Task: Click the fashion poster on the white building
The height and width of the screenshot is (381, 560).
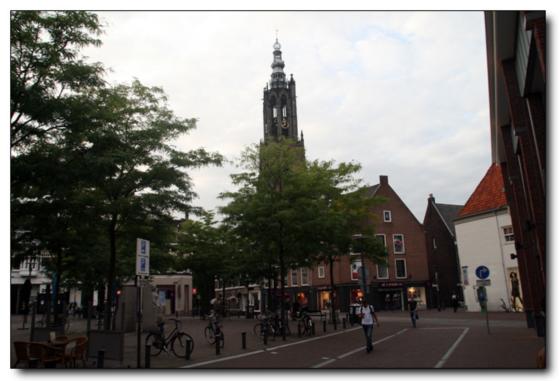Action: [516, 290]
